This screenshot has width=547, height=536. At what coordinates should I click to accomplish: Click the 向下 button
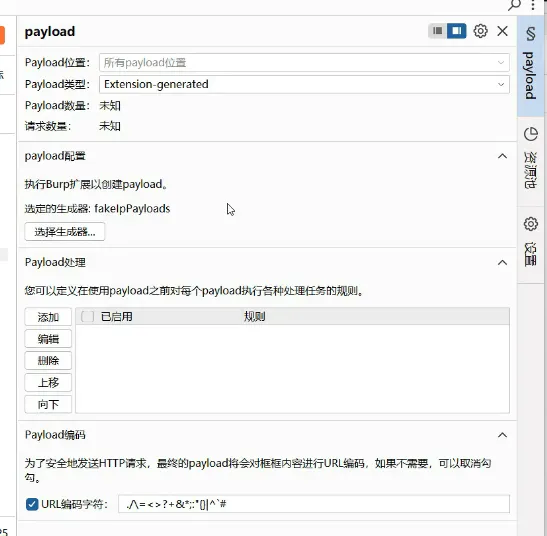[48, 404]
